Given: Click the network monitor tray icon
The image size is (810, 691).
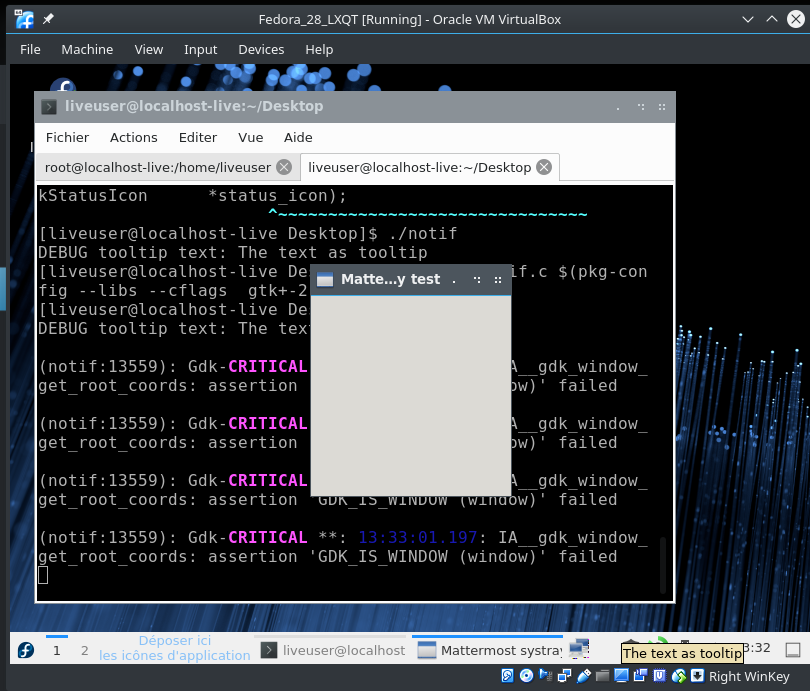Looking at the screenshot, I should tap(580, 649).
